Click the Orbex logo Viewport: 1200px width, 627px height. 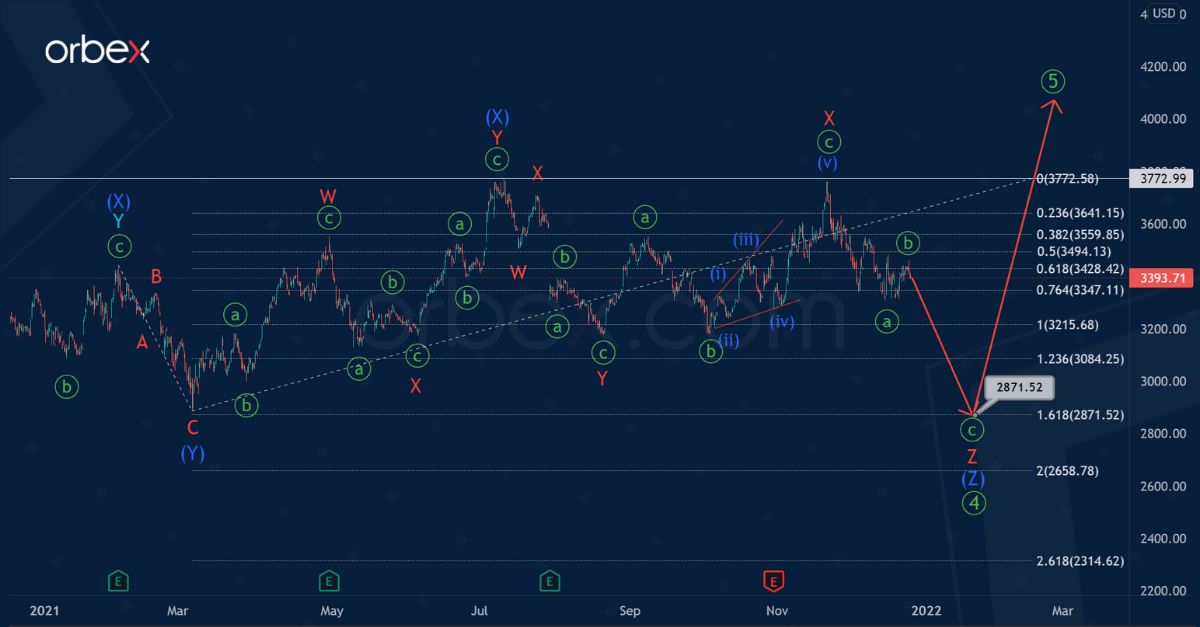click(98, 49)
